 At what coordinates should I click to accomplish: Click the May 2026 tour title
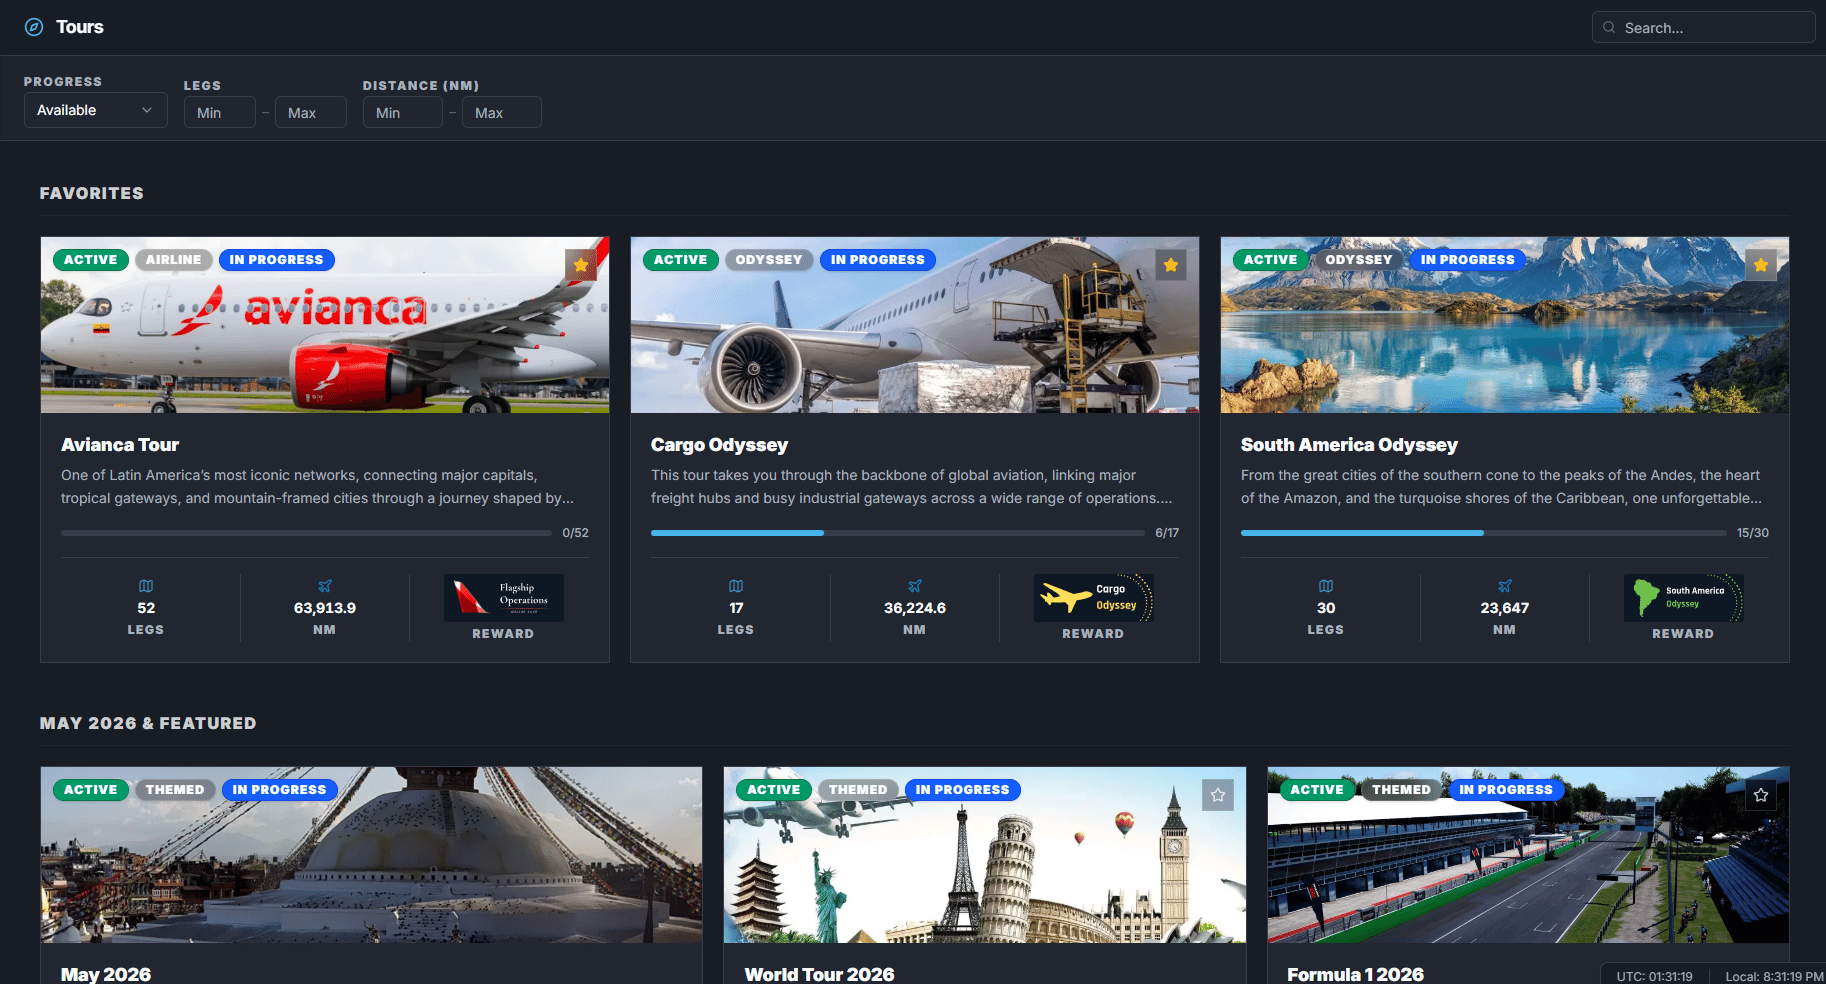click(106, 974)
